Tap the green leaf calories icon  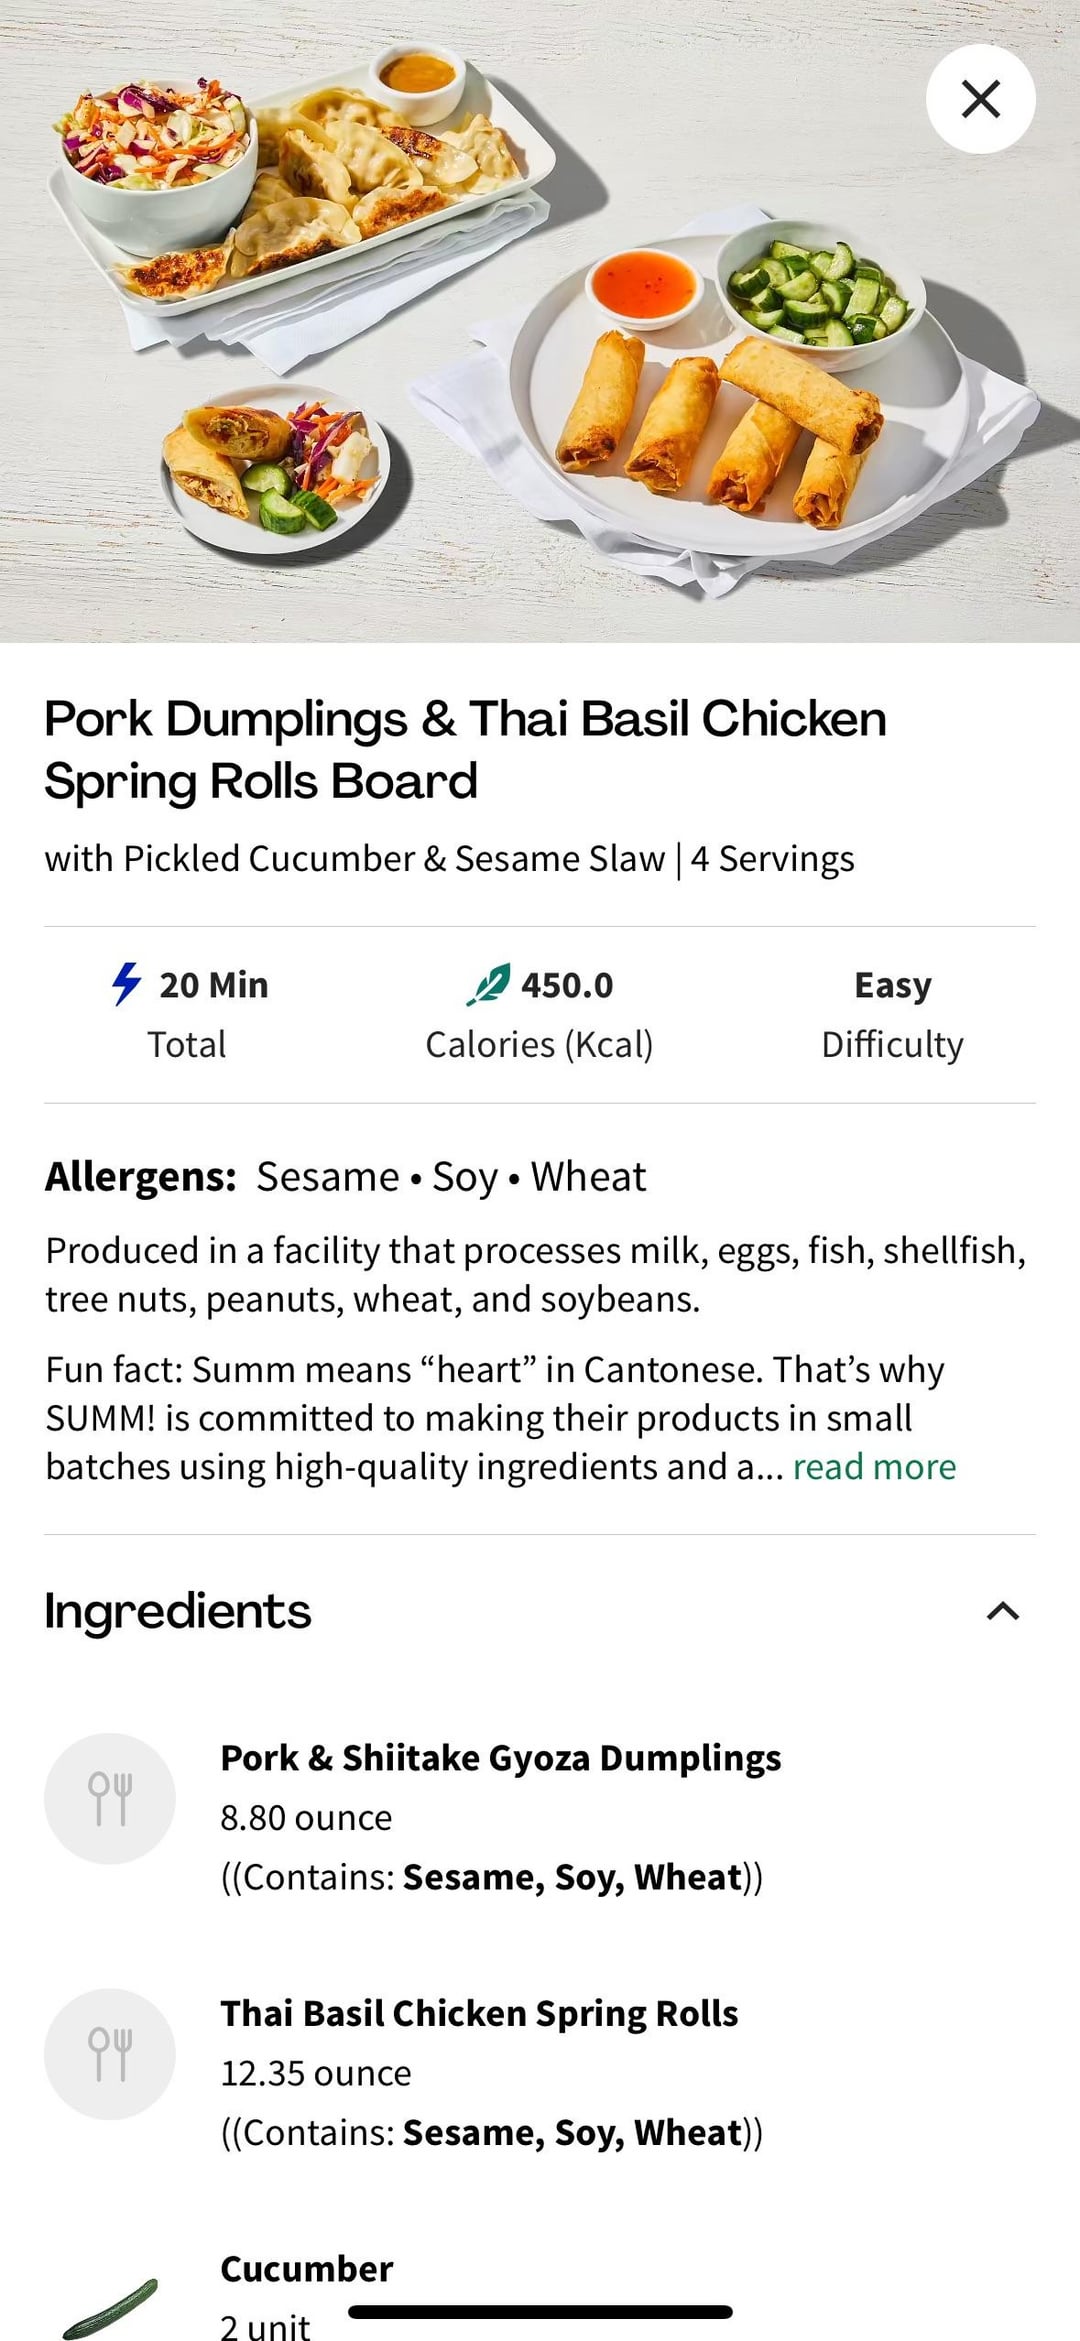click(488, 985)
